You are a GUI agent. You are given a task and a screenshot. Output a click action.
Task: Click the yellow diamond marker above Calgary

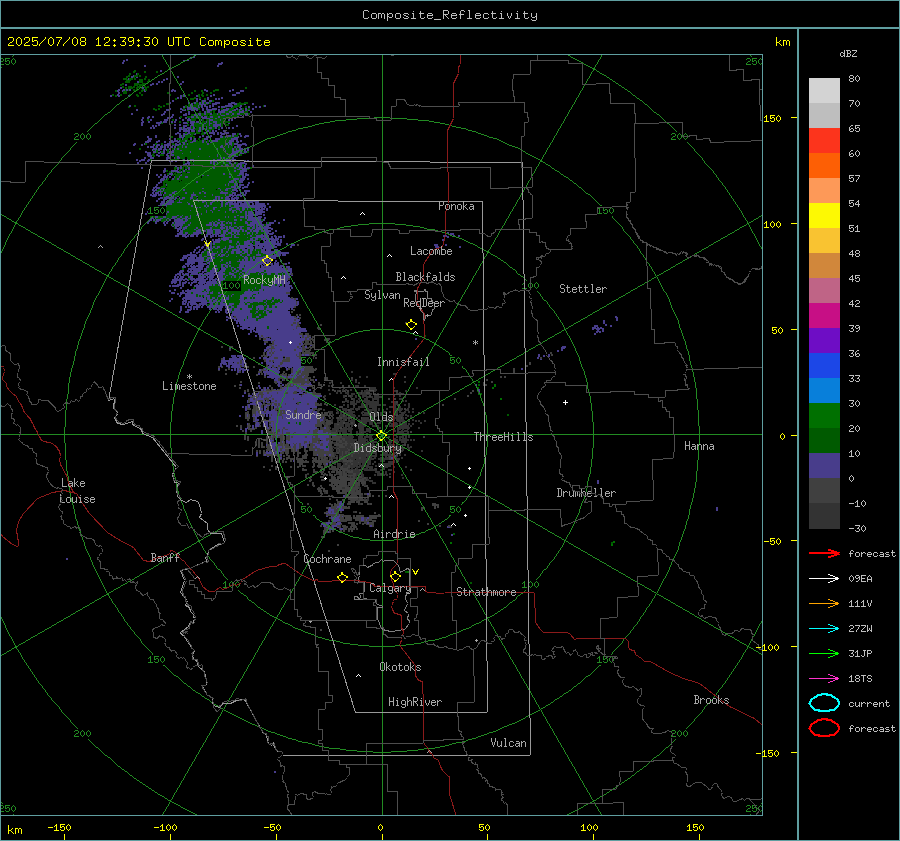click(395, 576)
